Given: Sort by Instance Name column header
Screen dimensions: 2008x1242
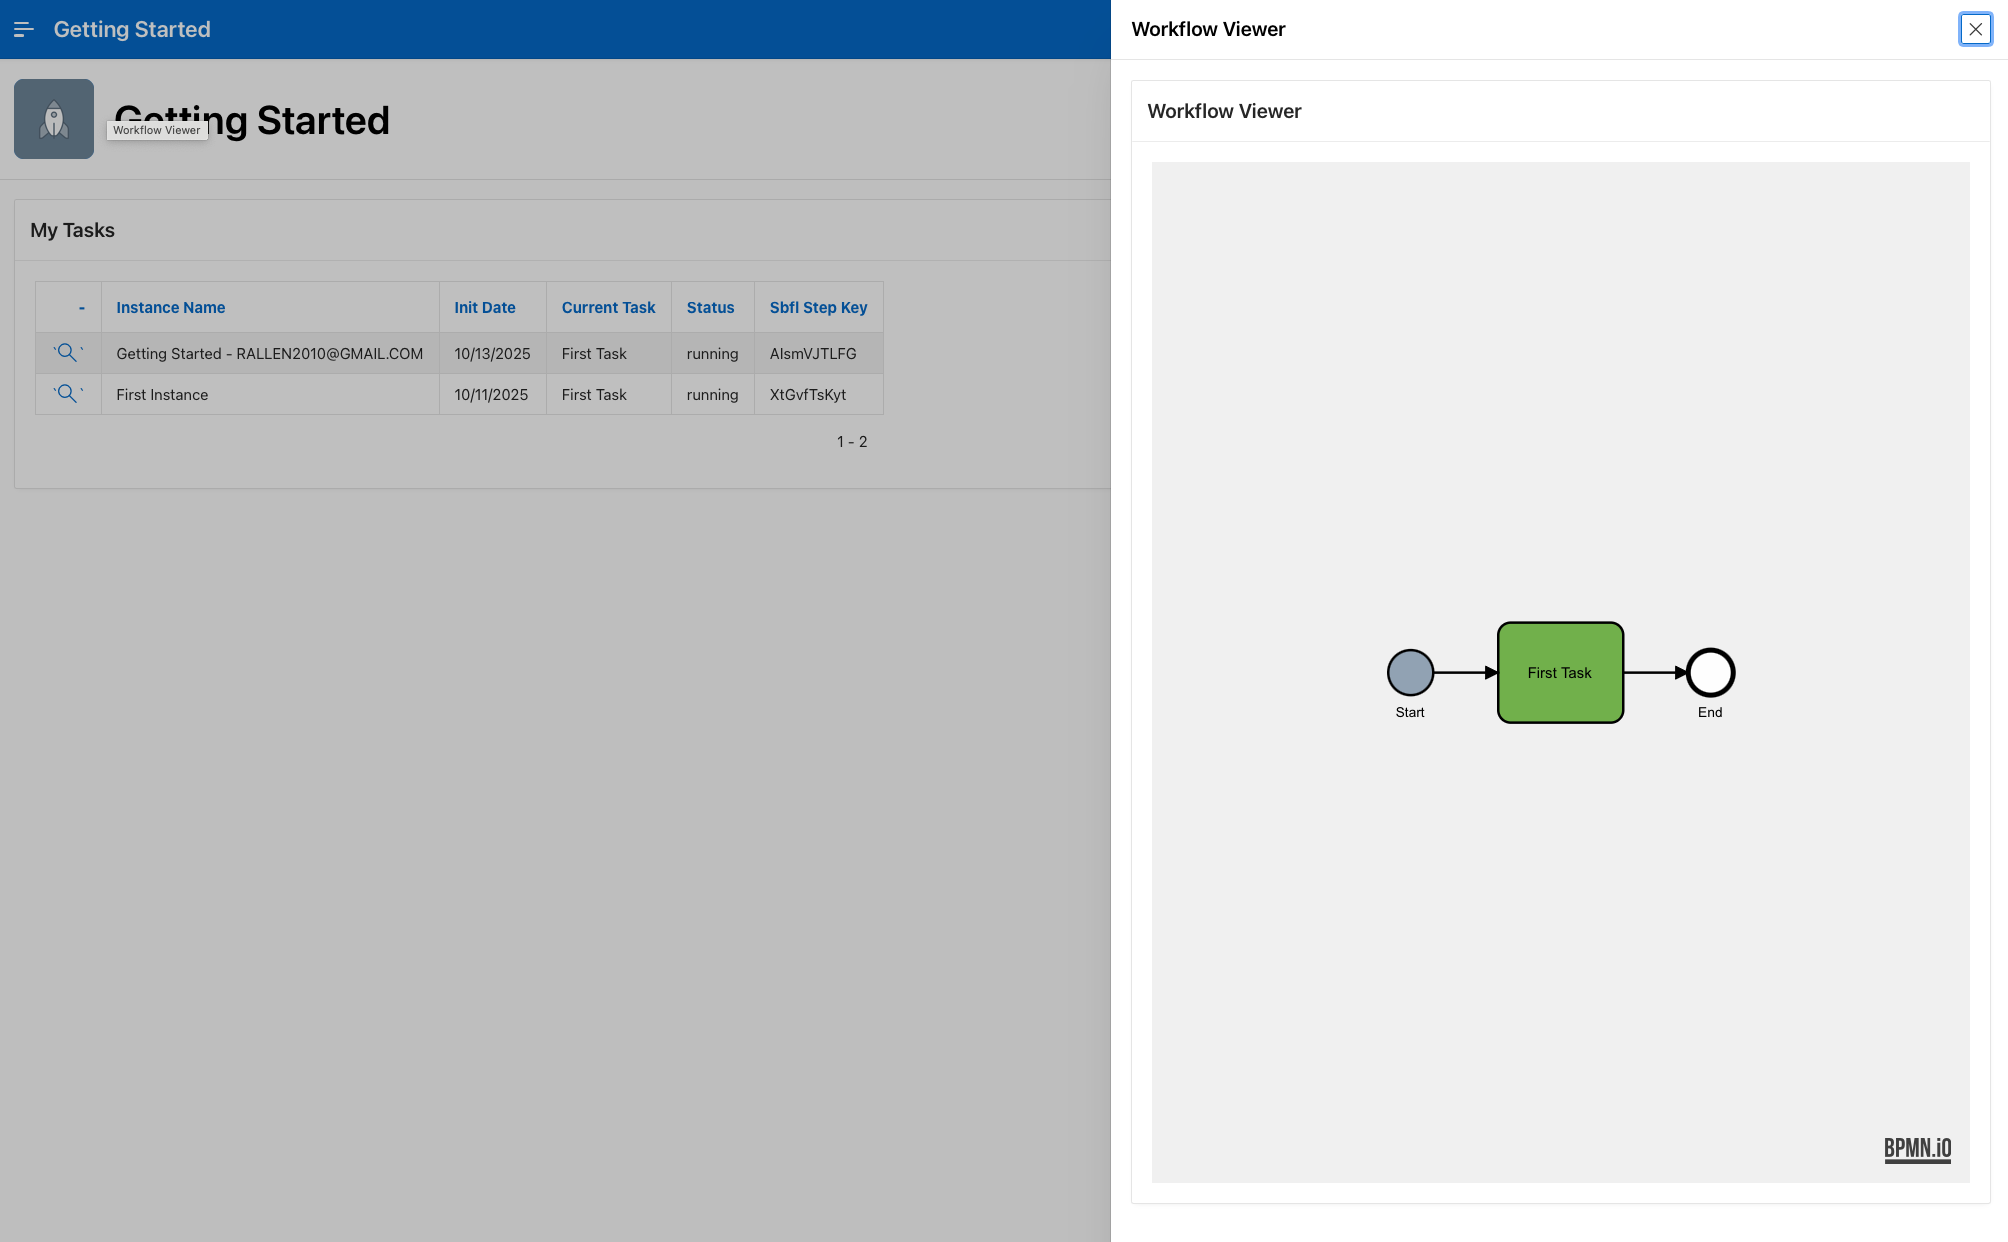Looking at the screenshot, I should [170, 308].
